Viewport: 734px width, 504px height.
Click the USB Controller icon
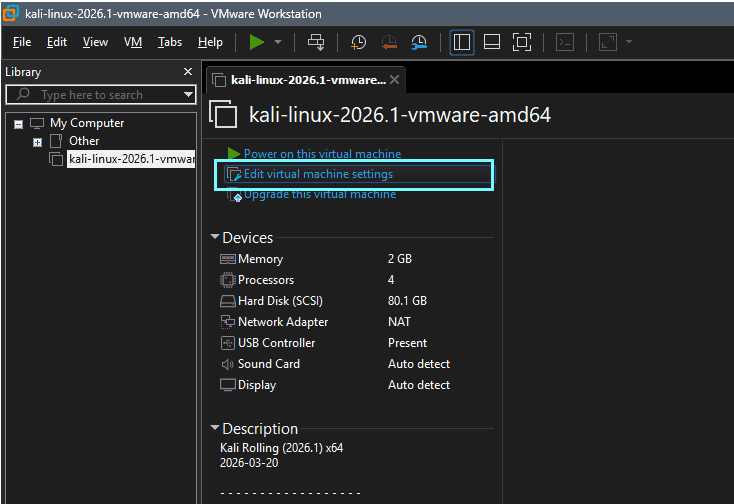click(228, 343)
